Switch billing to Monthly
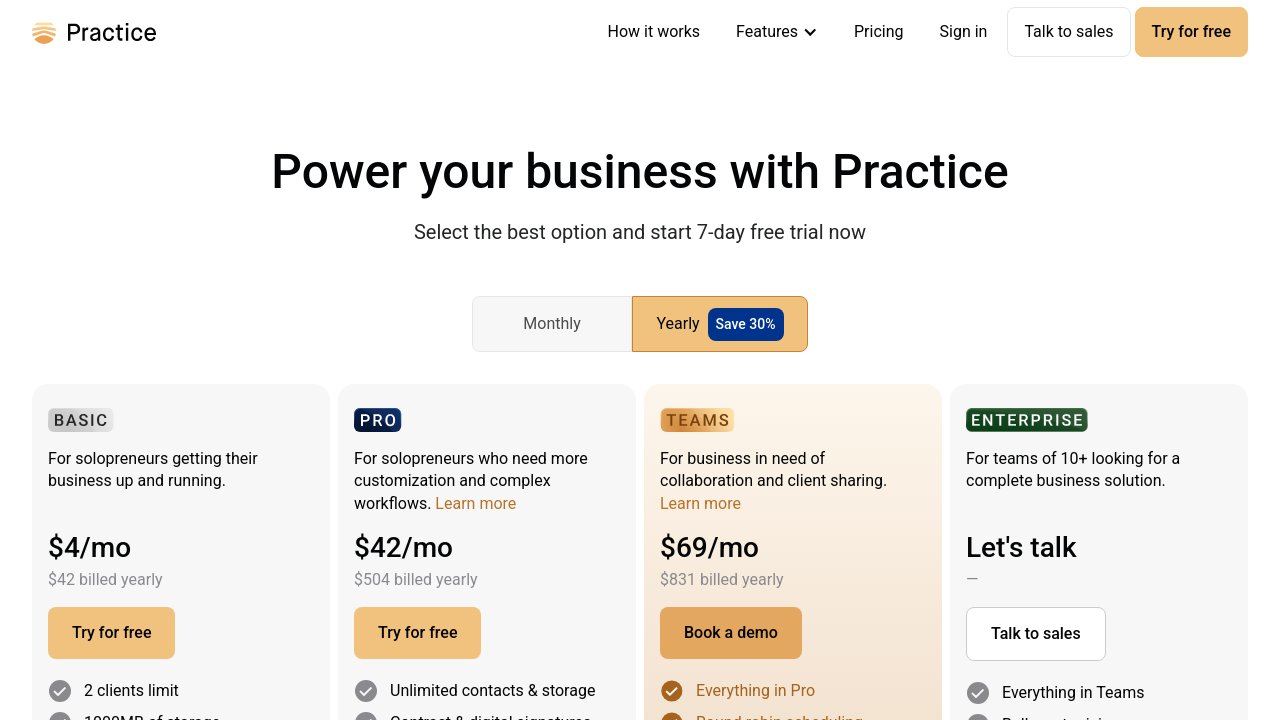The image size is (1280, 720). tap(552, 324)
